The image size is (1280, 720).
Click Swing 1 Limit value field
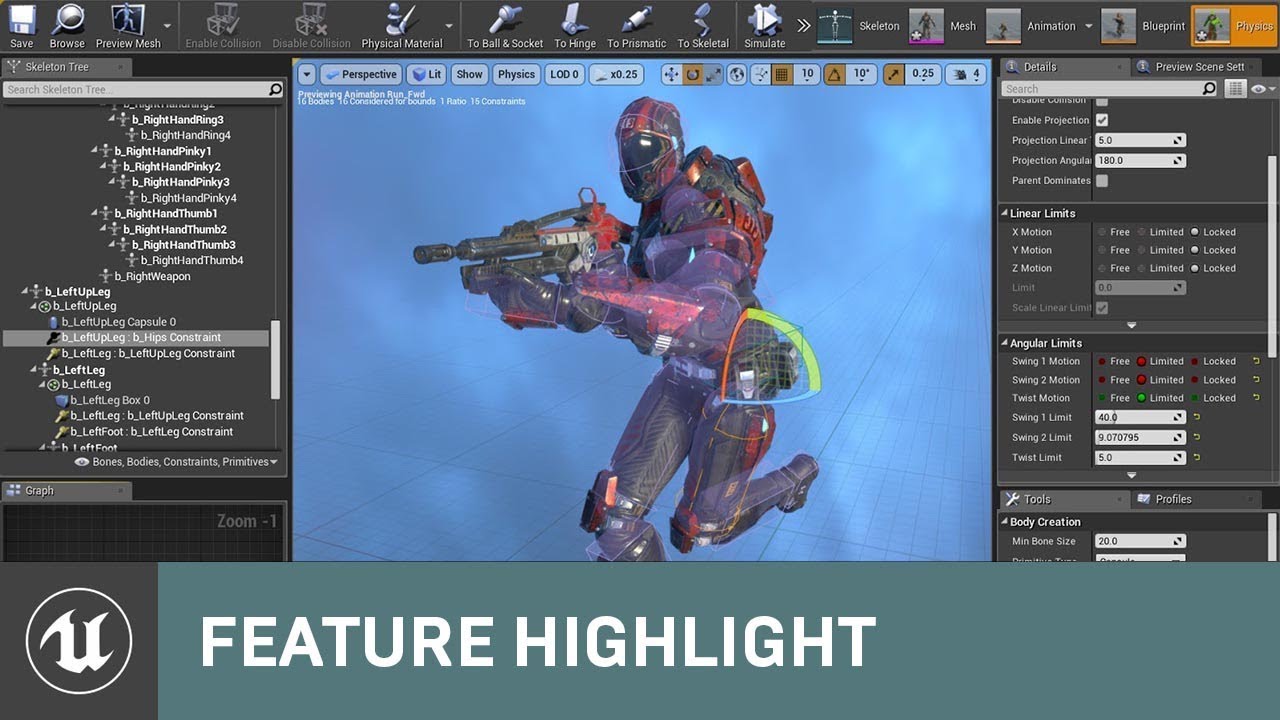coord(1139,417)
